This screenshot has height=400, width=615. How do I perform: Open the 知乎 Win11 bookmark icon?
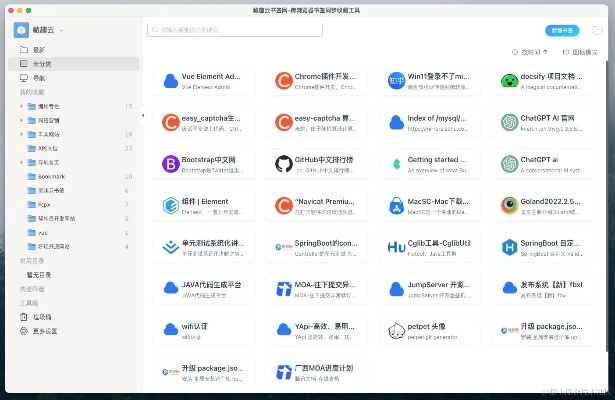click(x=396, y=80)
